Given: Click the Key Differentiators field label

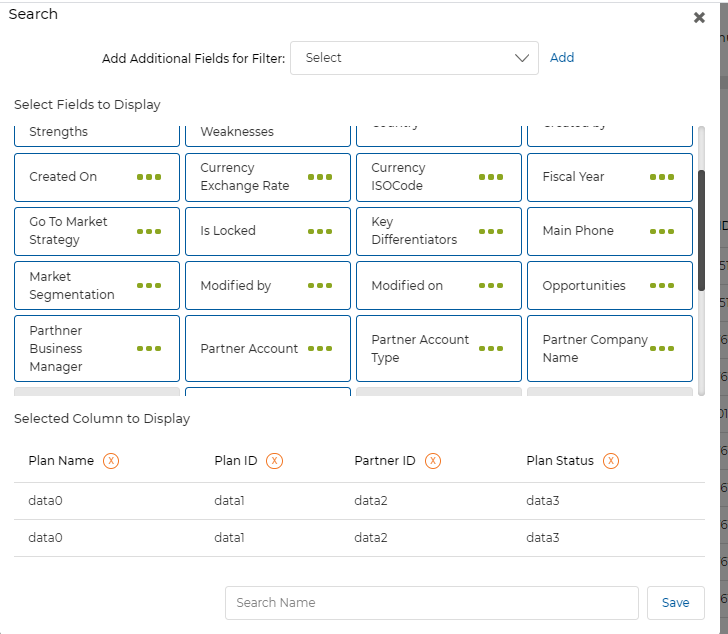Looking at the screenshot, I should [414, 231].
